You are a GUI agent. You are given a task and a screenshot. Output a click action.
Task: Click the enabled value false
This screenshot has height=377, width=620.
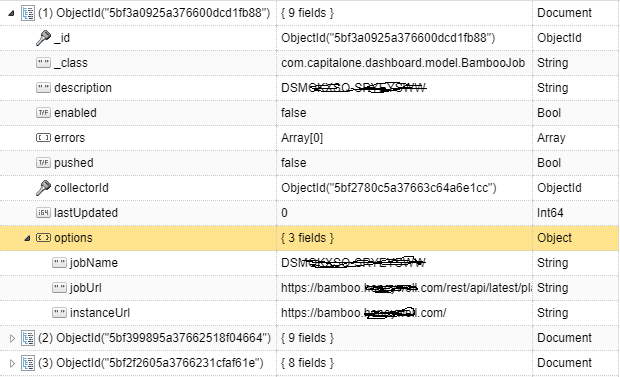point(293,113)
